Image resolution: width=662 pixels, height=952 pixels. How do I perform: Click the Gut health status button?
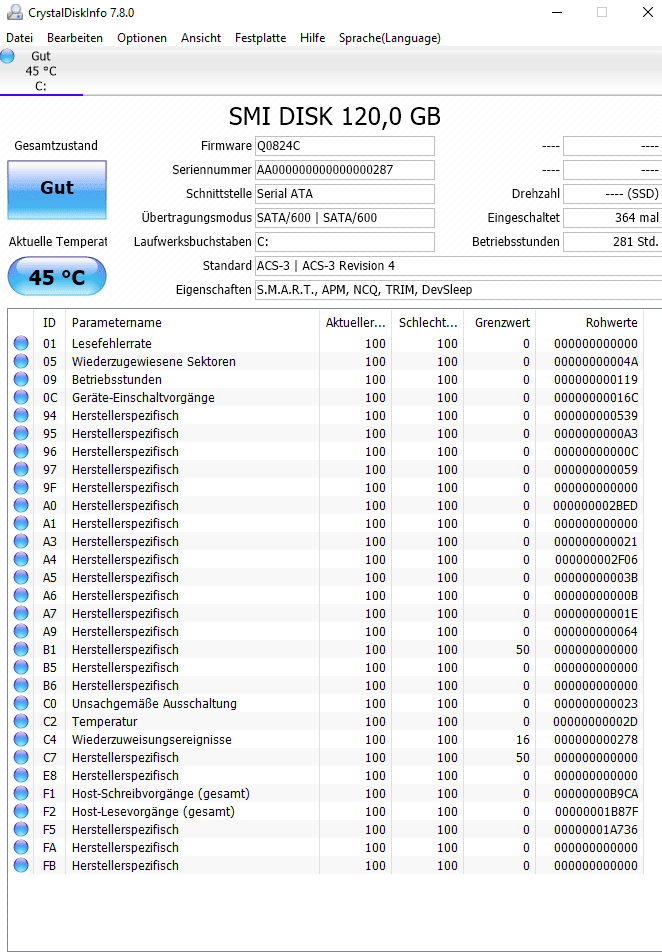tap(57, 189)
